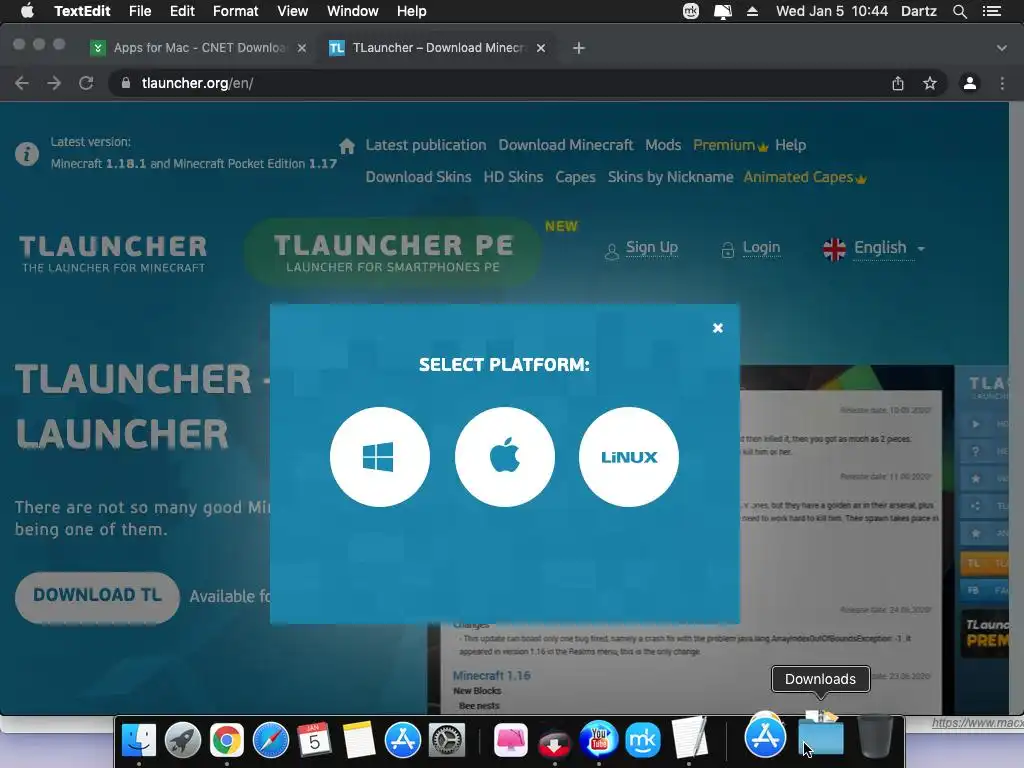Open the TextEdit menu
1024x768 pixels.
click(82, 11)
